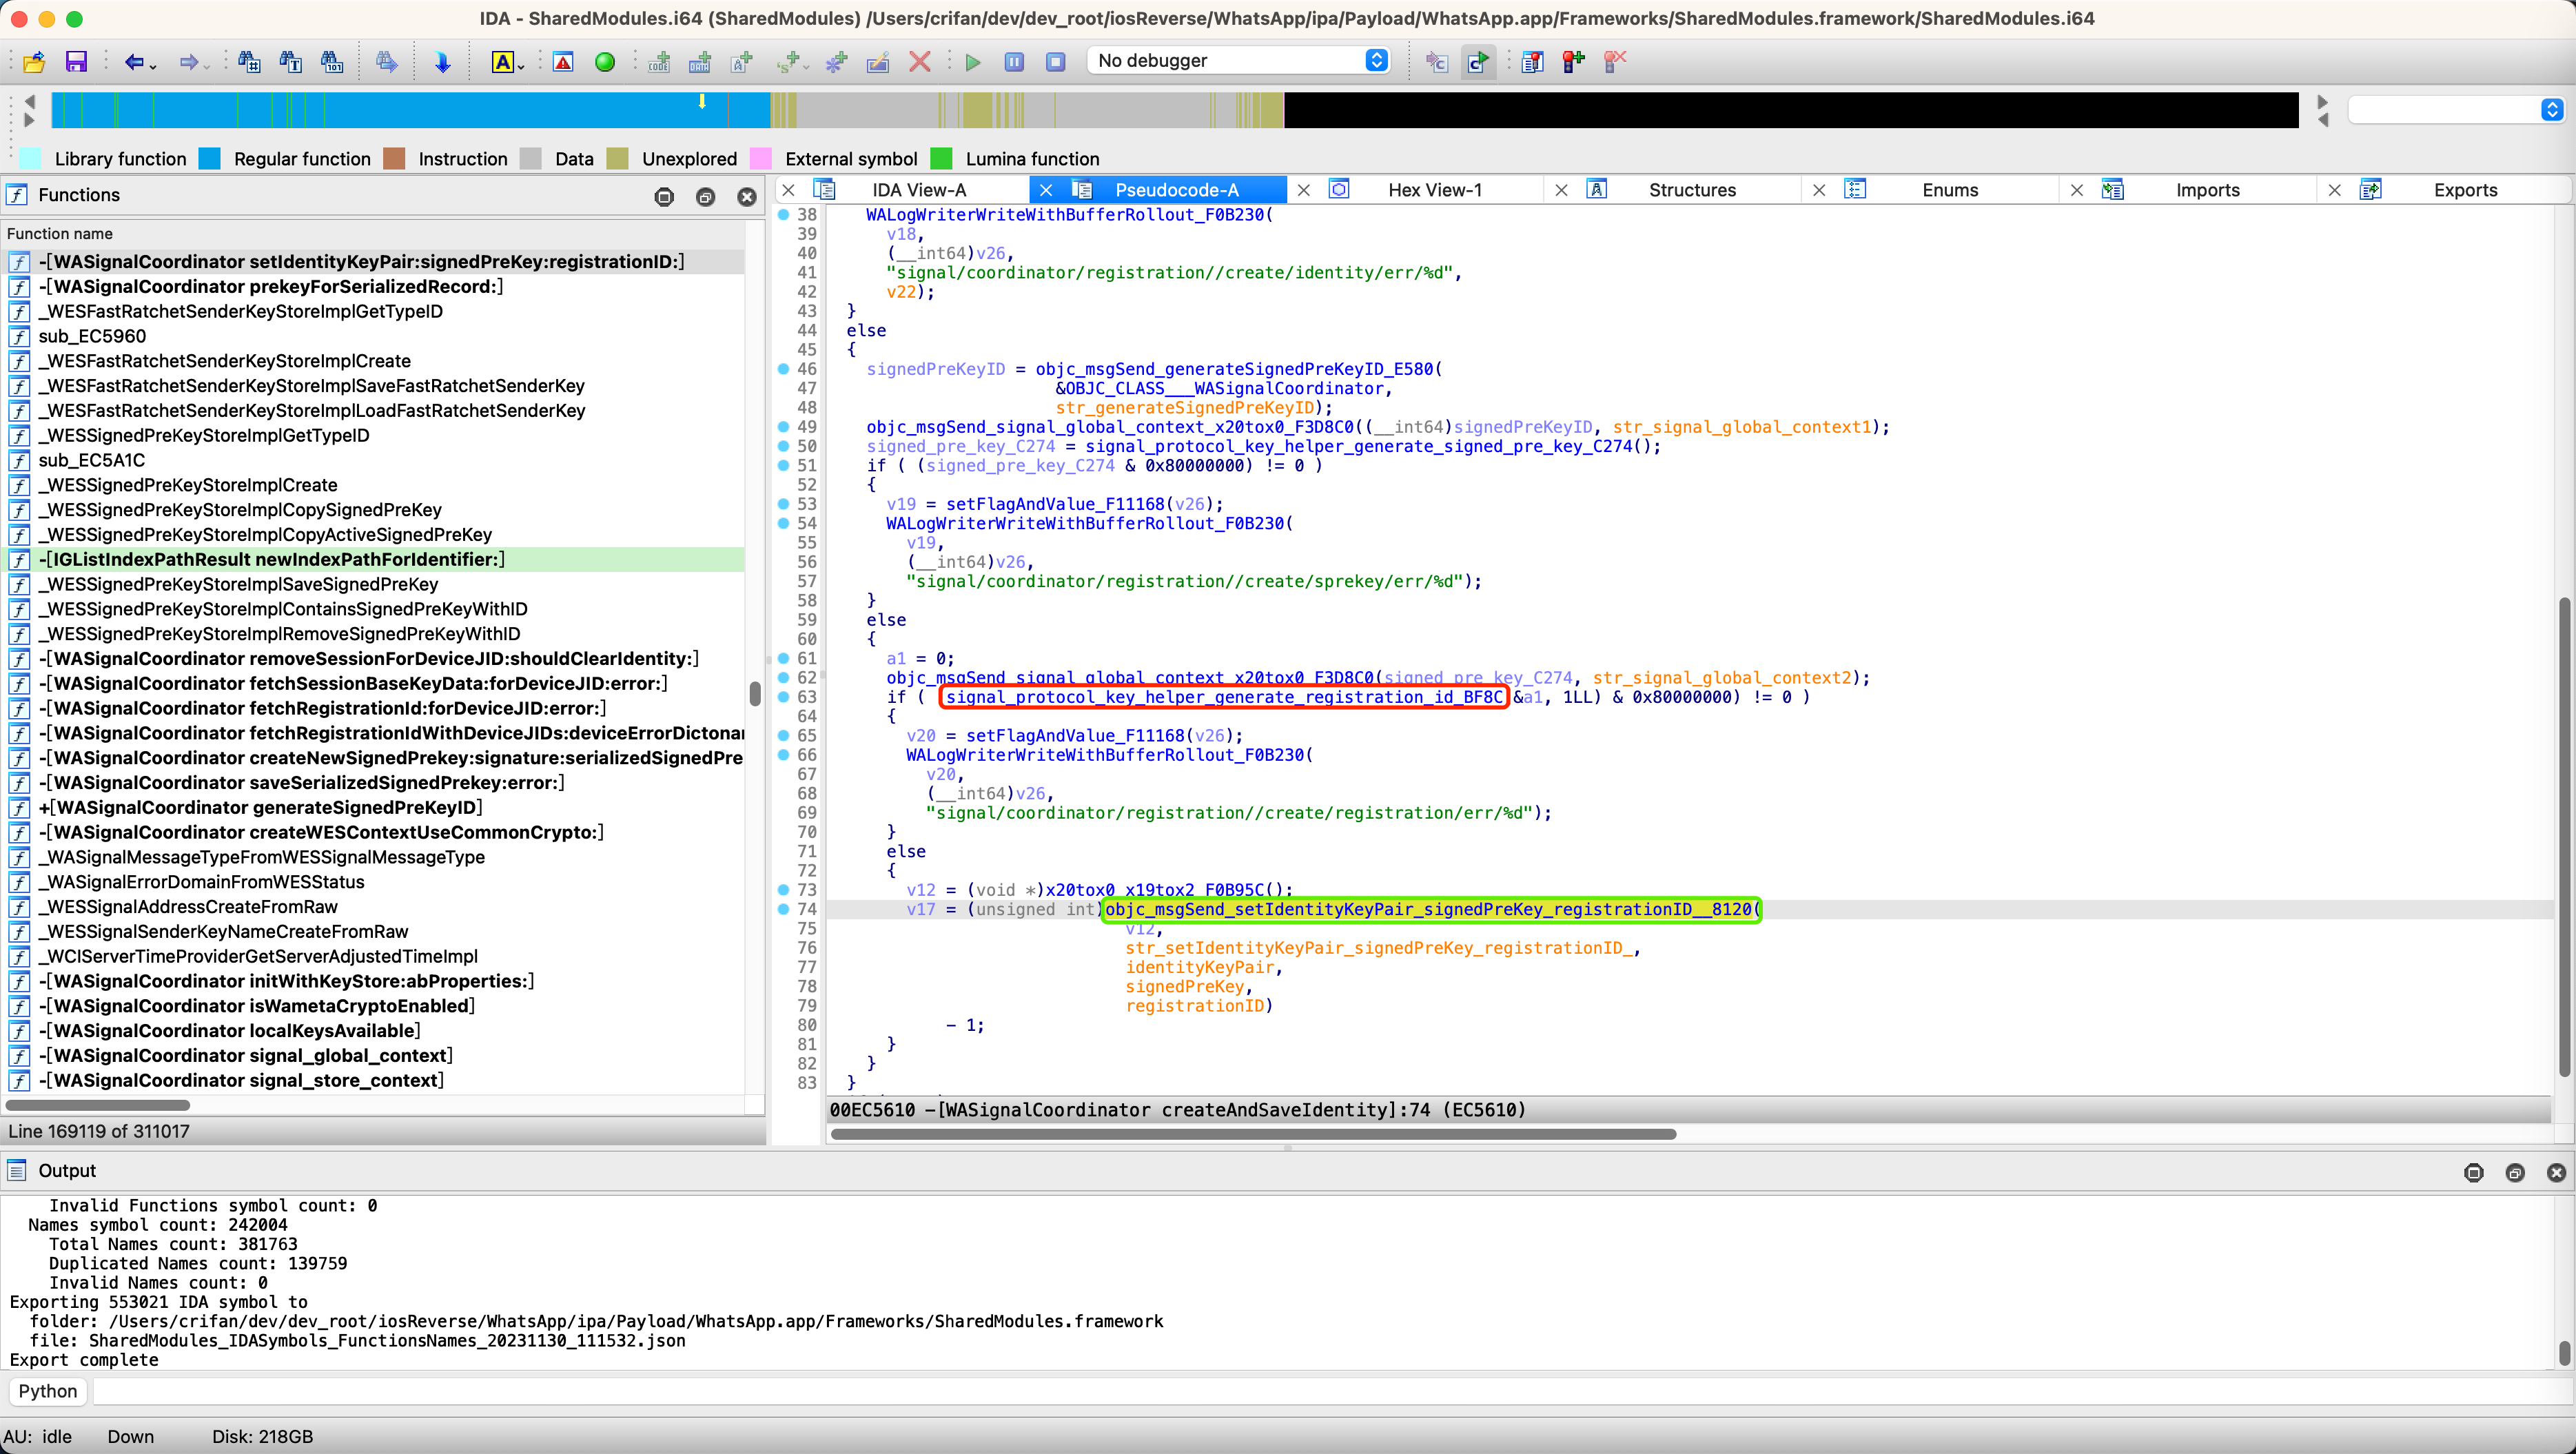Stop process with the square button
Screen dimensions: 2576x1454
point(1055,62)
